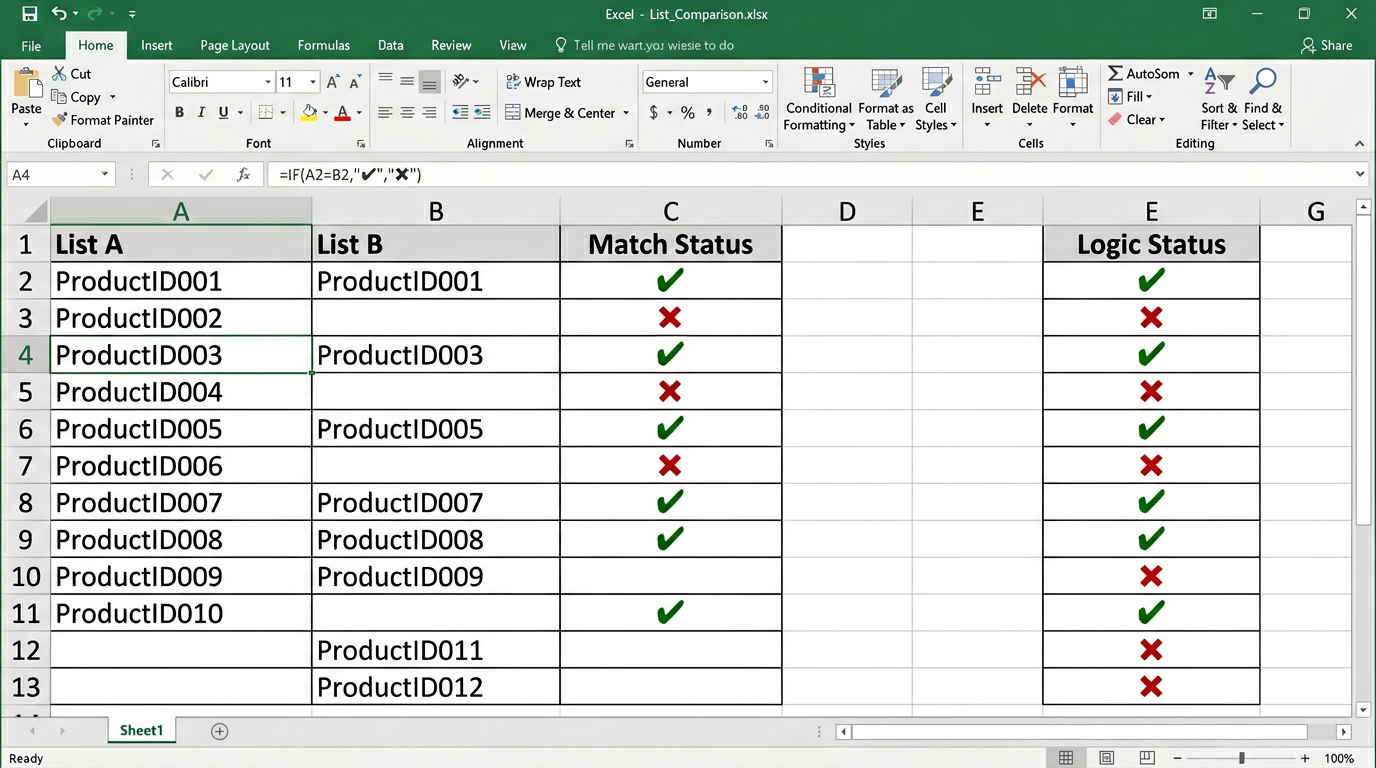Screen dimensions: 1376x768
Task: Click the Find & Select magnifier icon
Action: tap(1263, 82)
